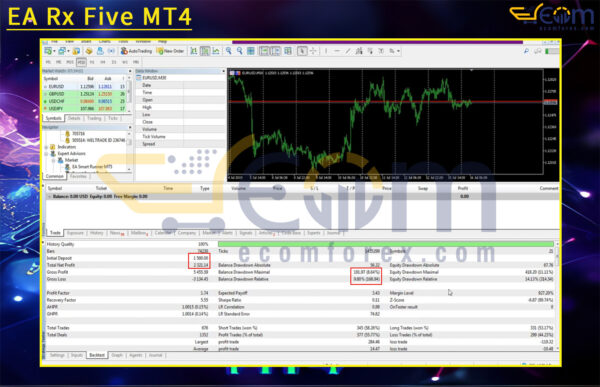
Task: Select USDCHF row in Market Watch
Action: 84,101
